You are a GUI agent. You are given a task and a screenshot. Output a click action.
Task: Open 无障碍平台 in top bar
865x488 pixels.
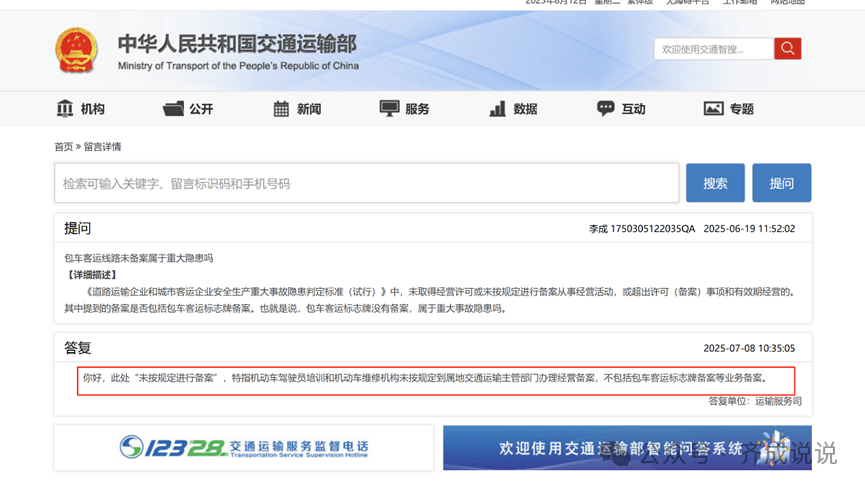pyautogui.click(x=689, y=3)
